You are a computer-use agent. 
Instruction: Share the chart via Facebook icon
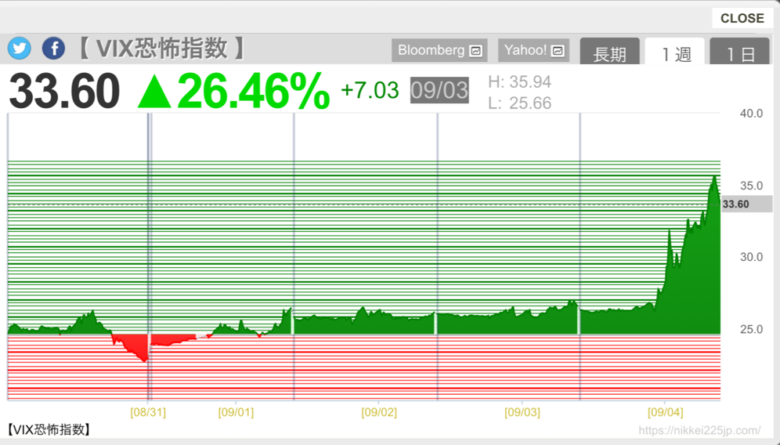pyautogui.click(x=53, y=49)
